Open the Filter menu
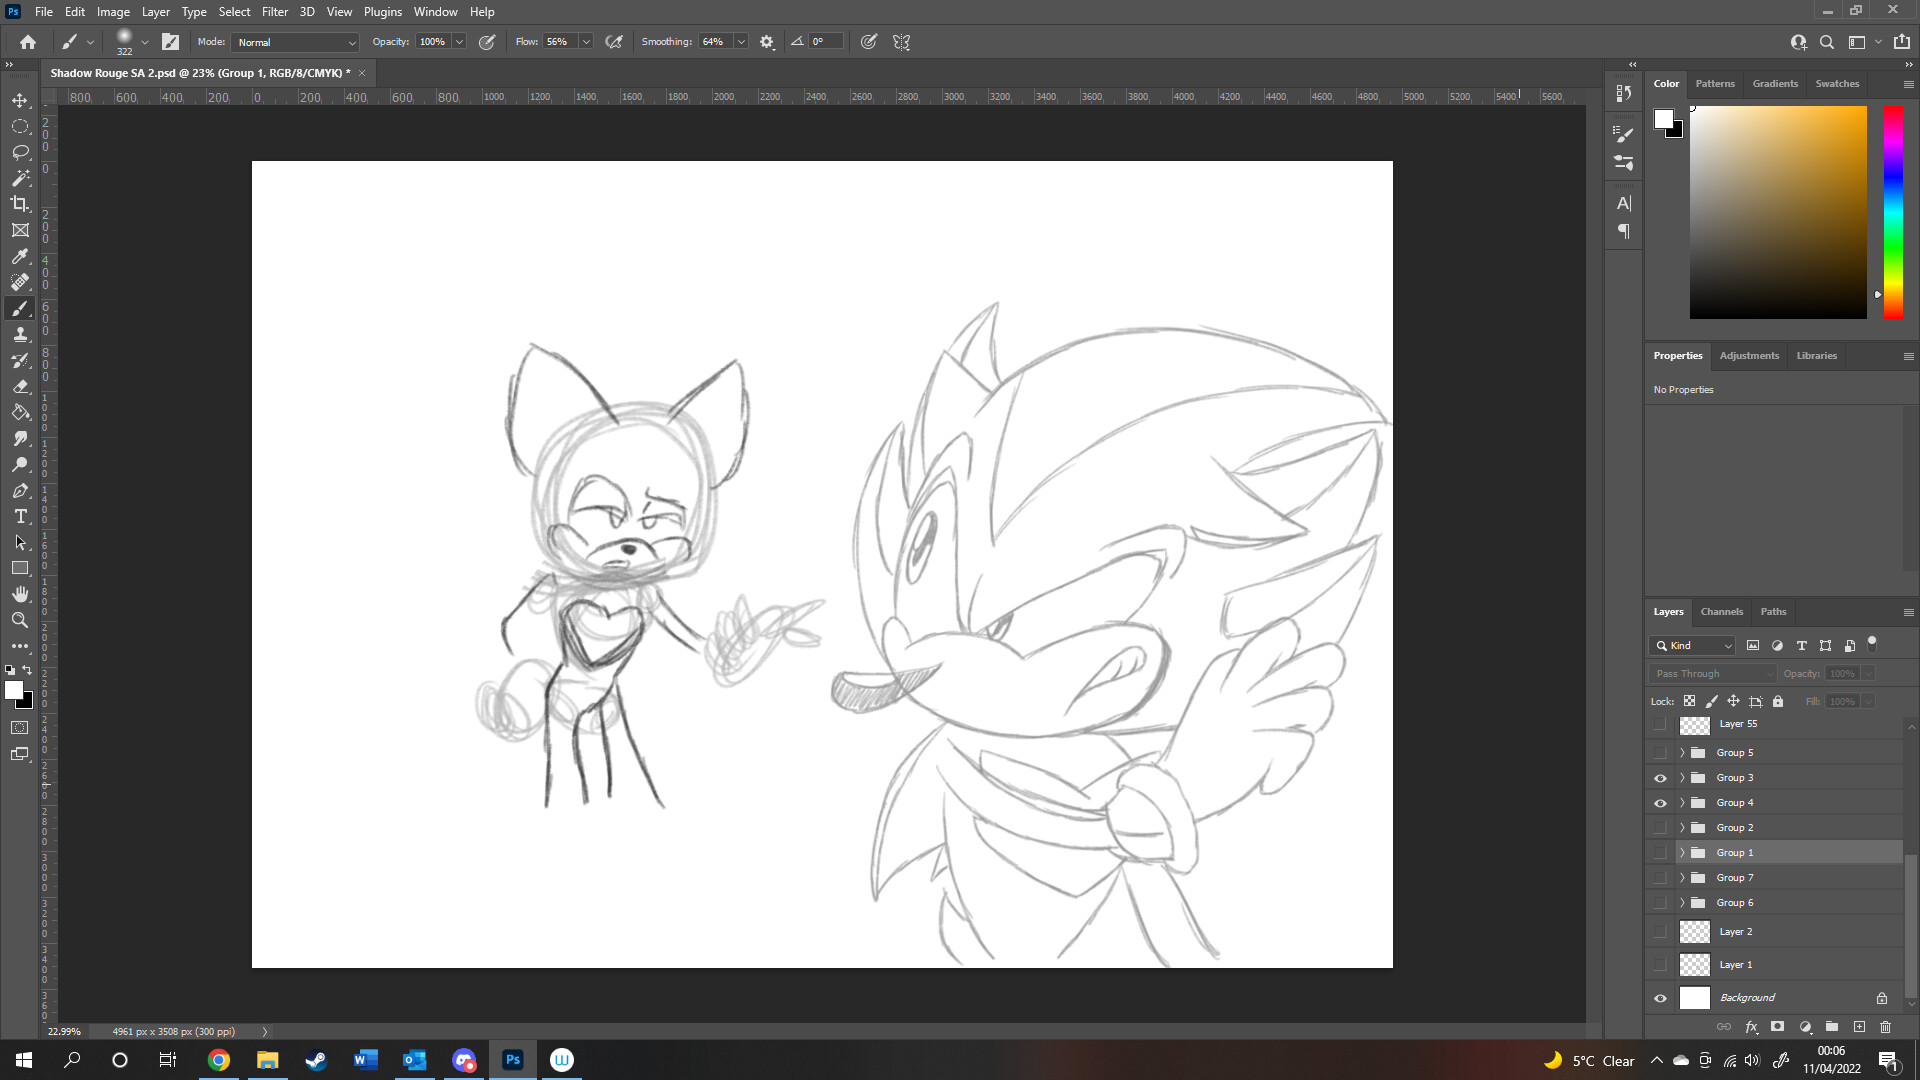This screenshot has height=1080, width=1920. [x=274, y=11]
